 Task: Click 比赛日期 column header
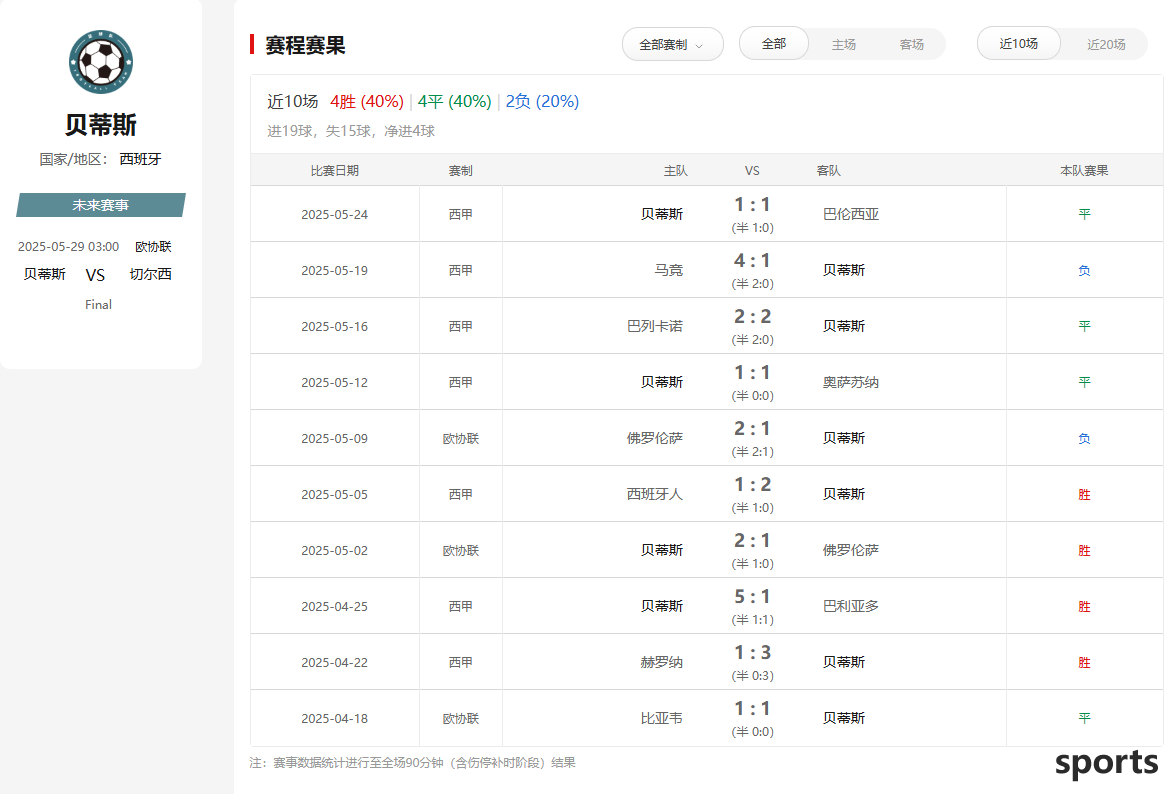coord(334,171)
